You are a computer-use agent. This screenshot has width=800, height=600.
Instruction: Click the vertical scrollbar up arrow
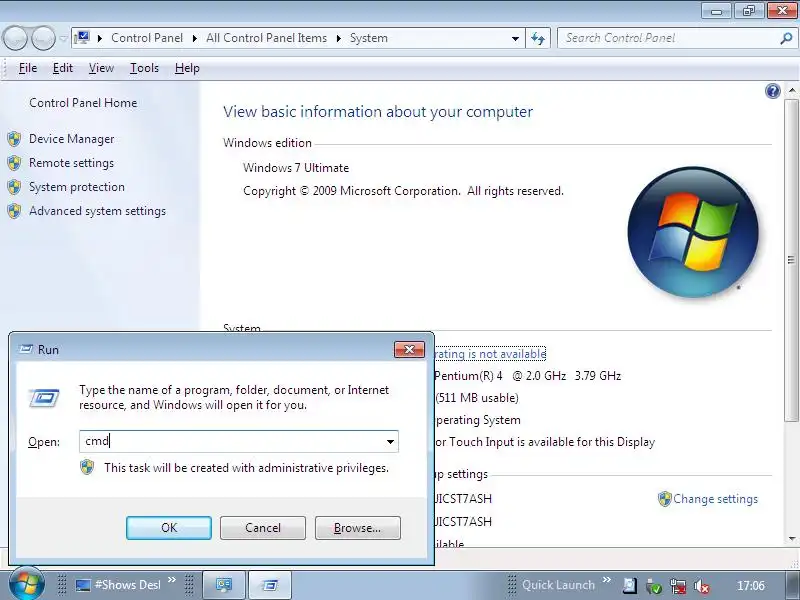pos(792,90)
